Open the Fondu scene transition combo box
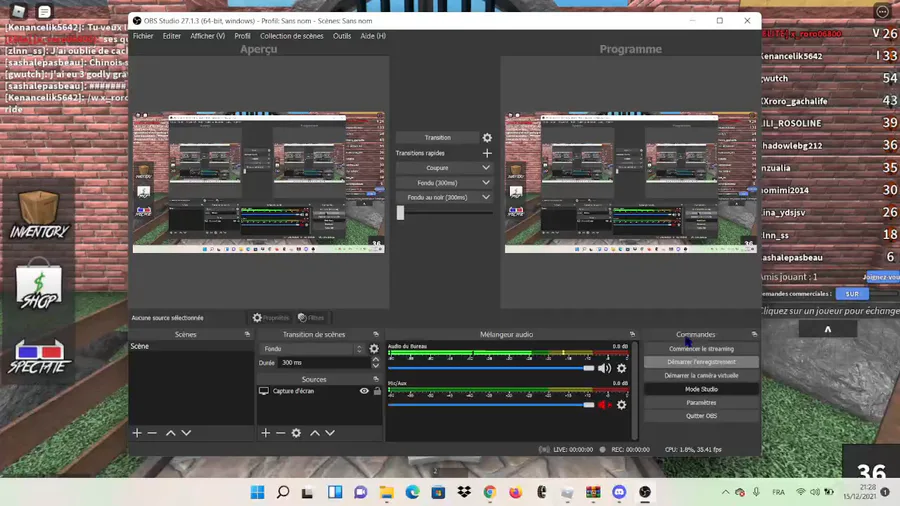The image size is (900, 506). [312, 349]
